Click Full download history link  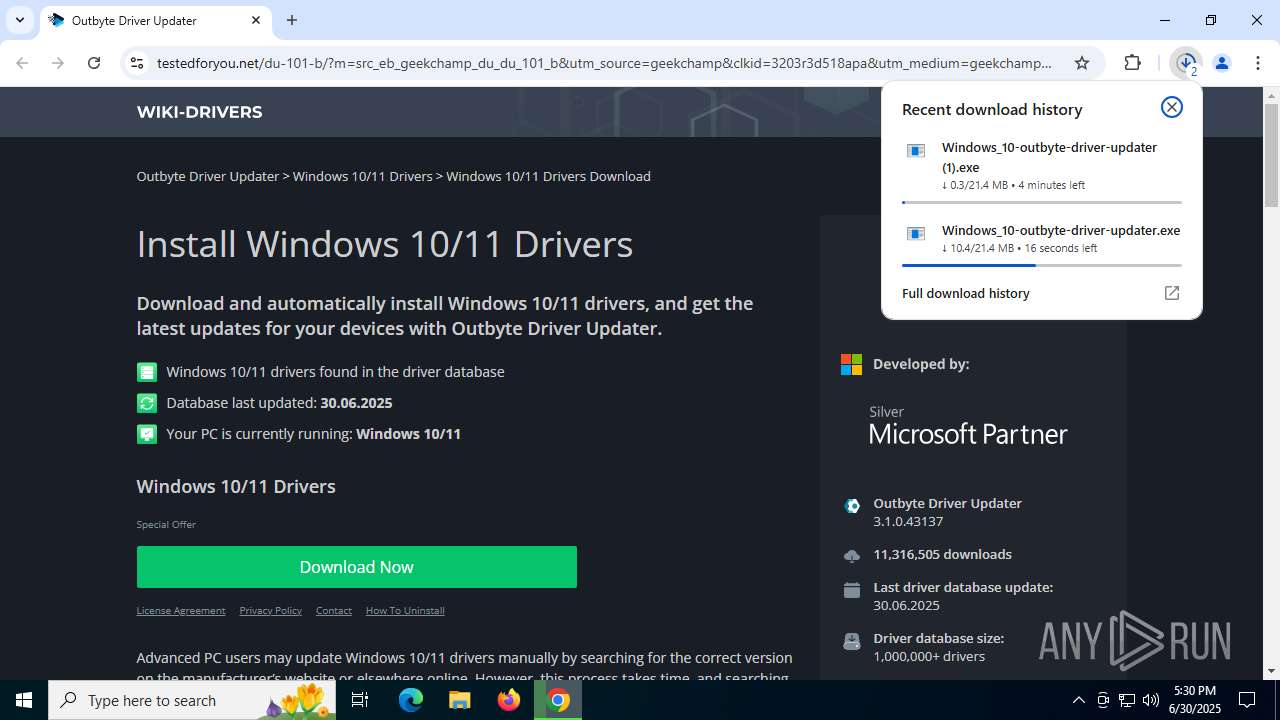tap(966, 293)
